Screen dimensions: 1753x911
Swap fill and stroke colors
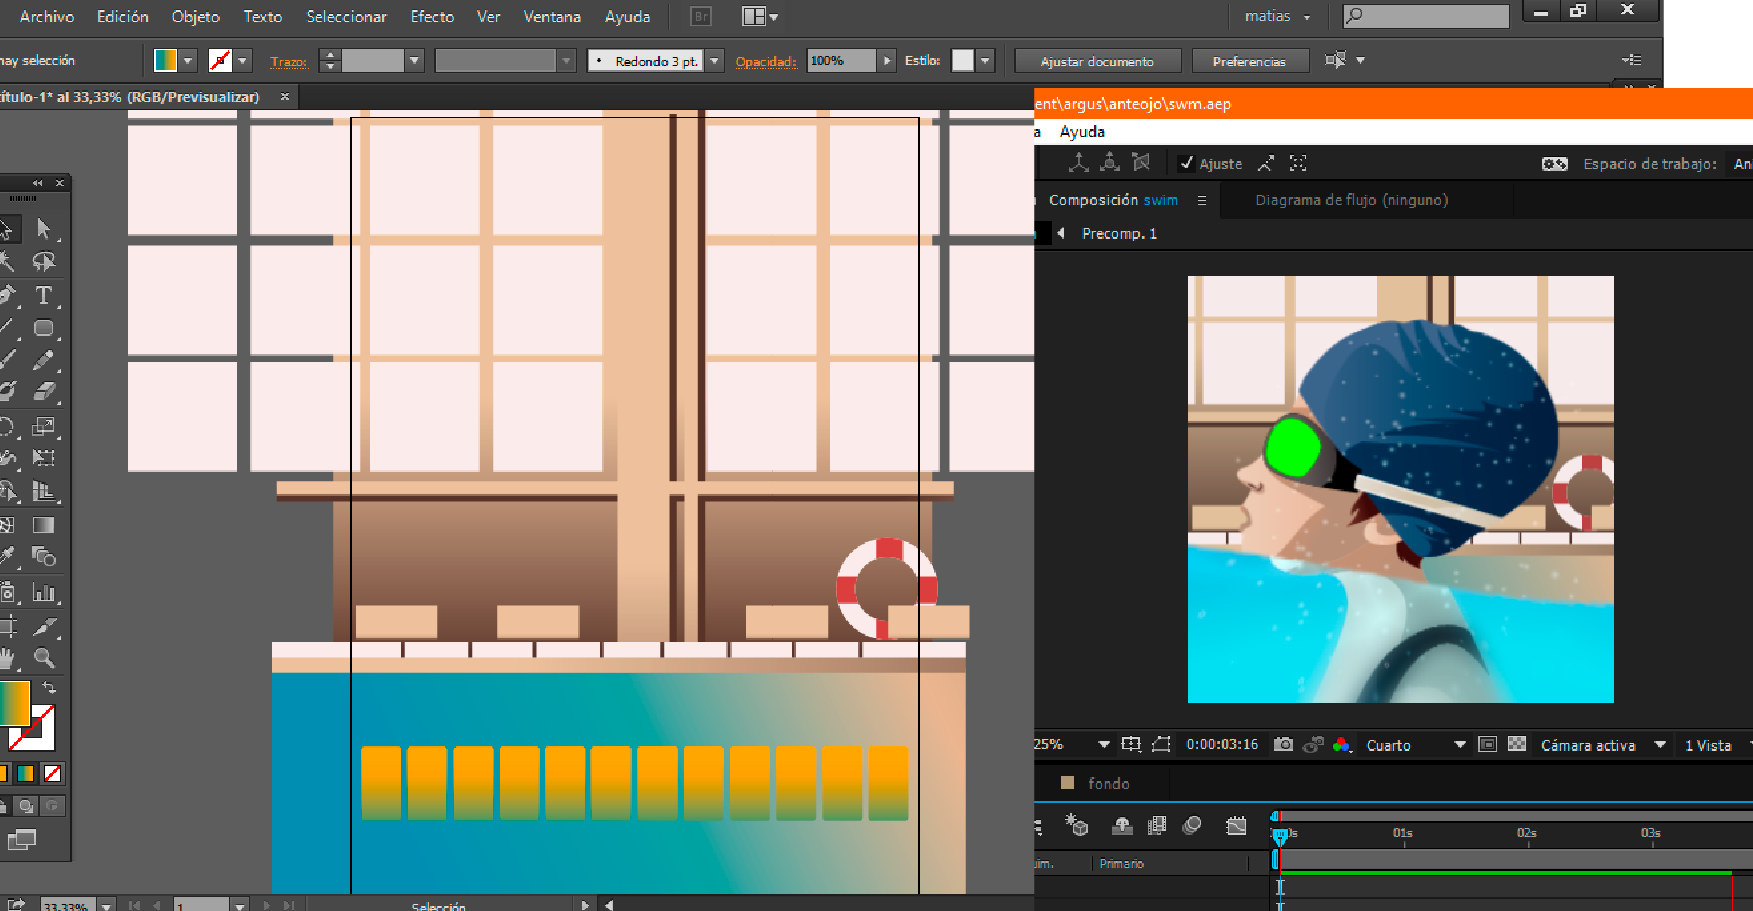pyautogui.click(x=48, y=688)
